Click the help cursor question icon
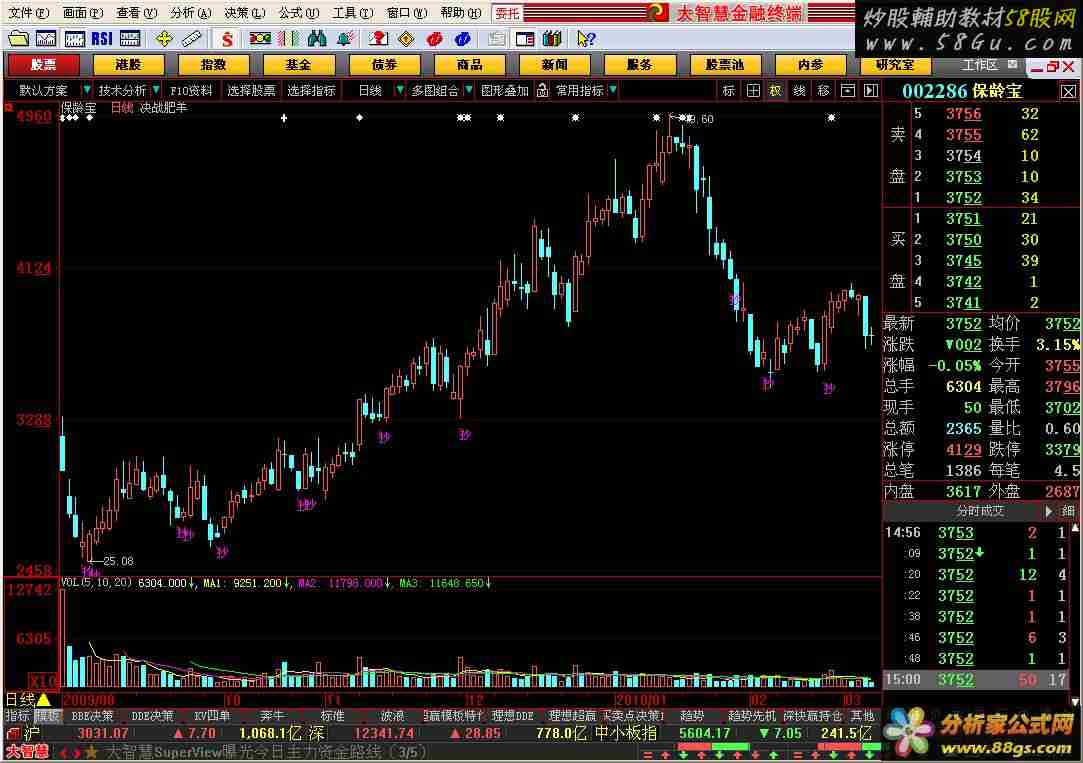This screenshot has height=763, width=1083. [x=586, y=39]
